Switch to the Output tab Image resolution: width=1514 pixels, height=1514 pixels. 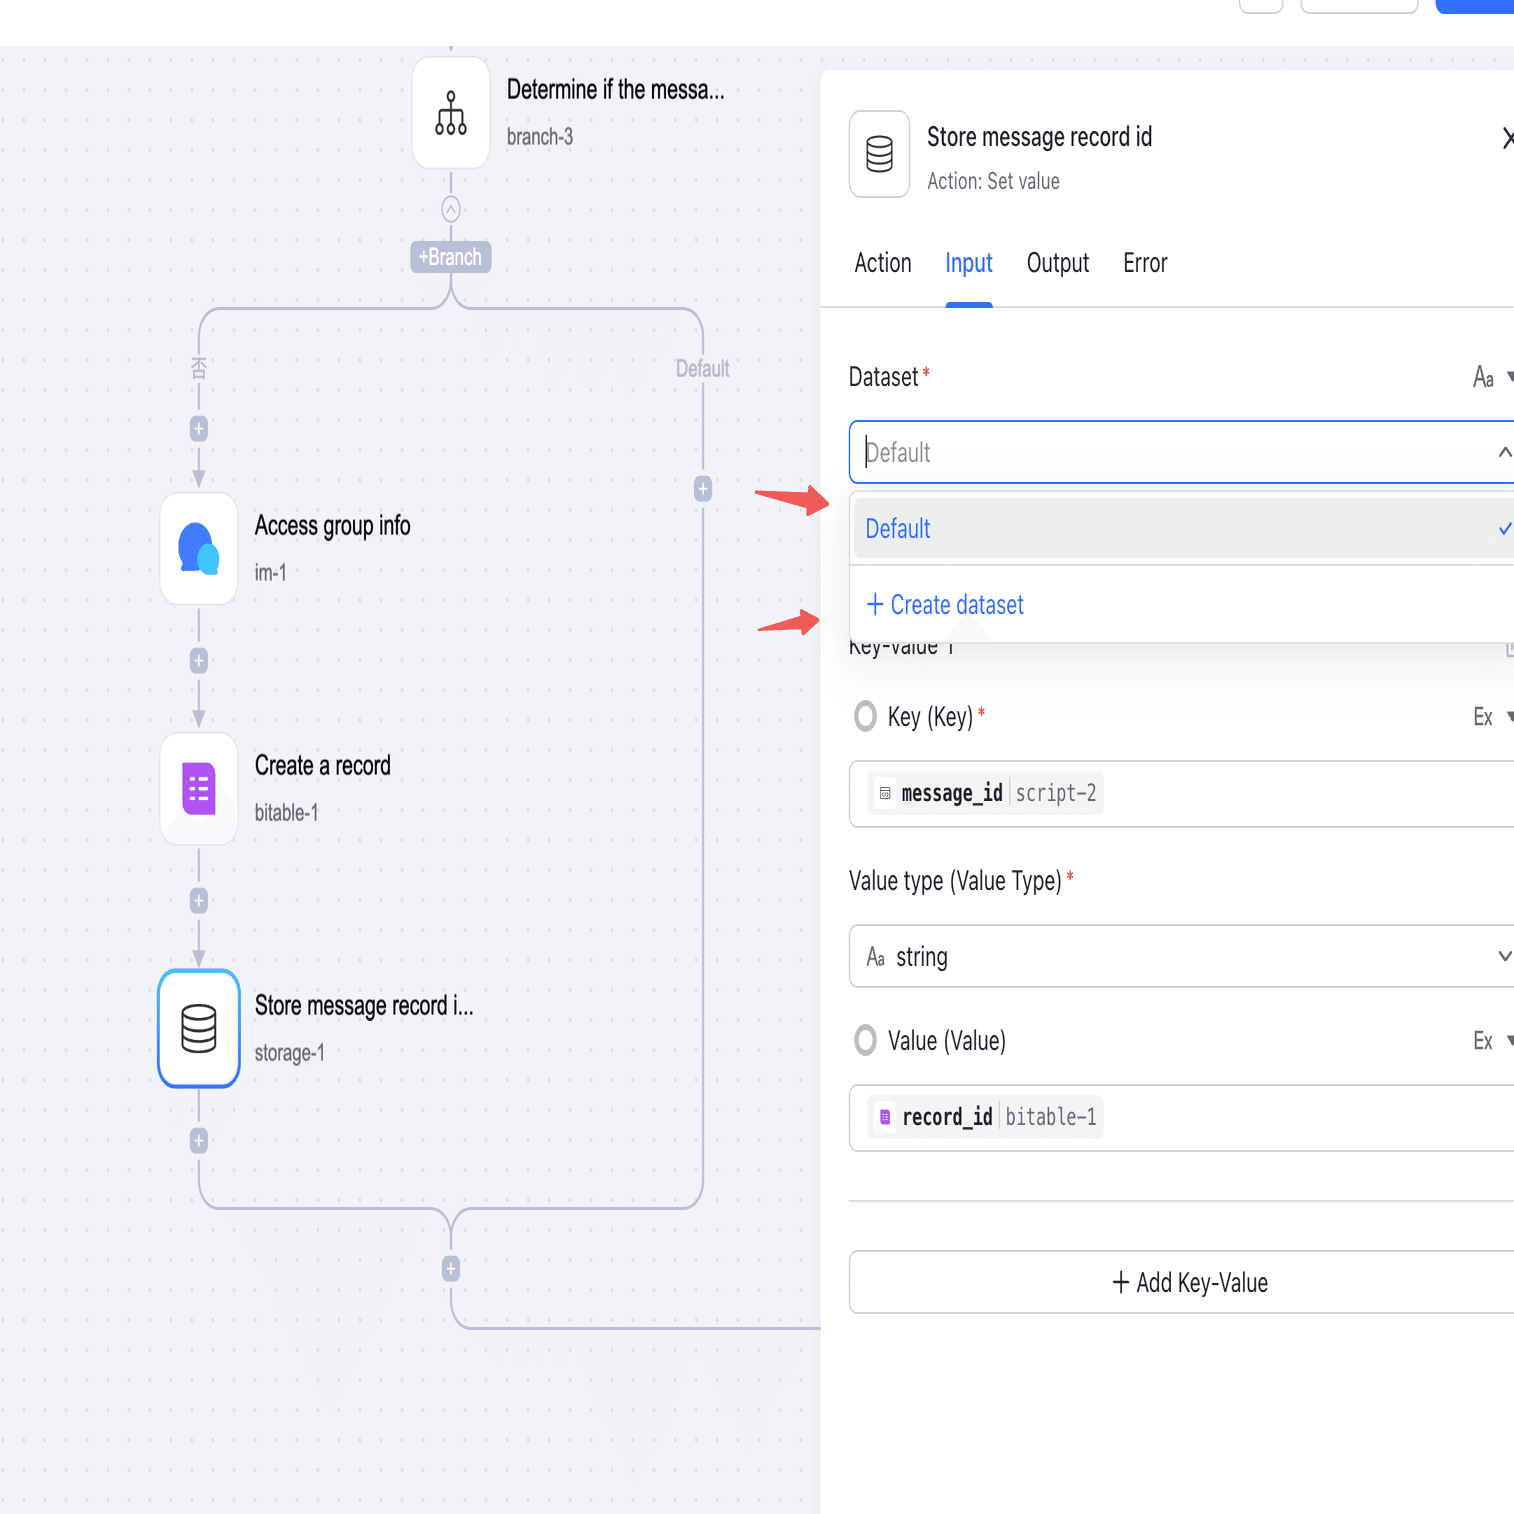point(1057,263)
